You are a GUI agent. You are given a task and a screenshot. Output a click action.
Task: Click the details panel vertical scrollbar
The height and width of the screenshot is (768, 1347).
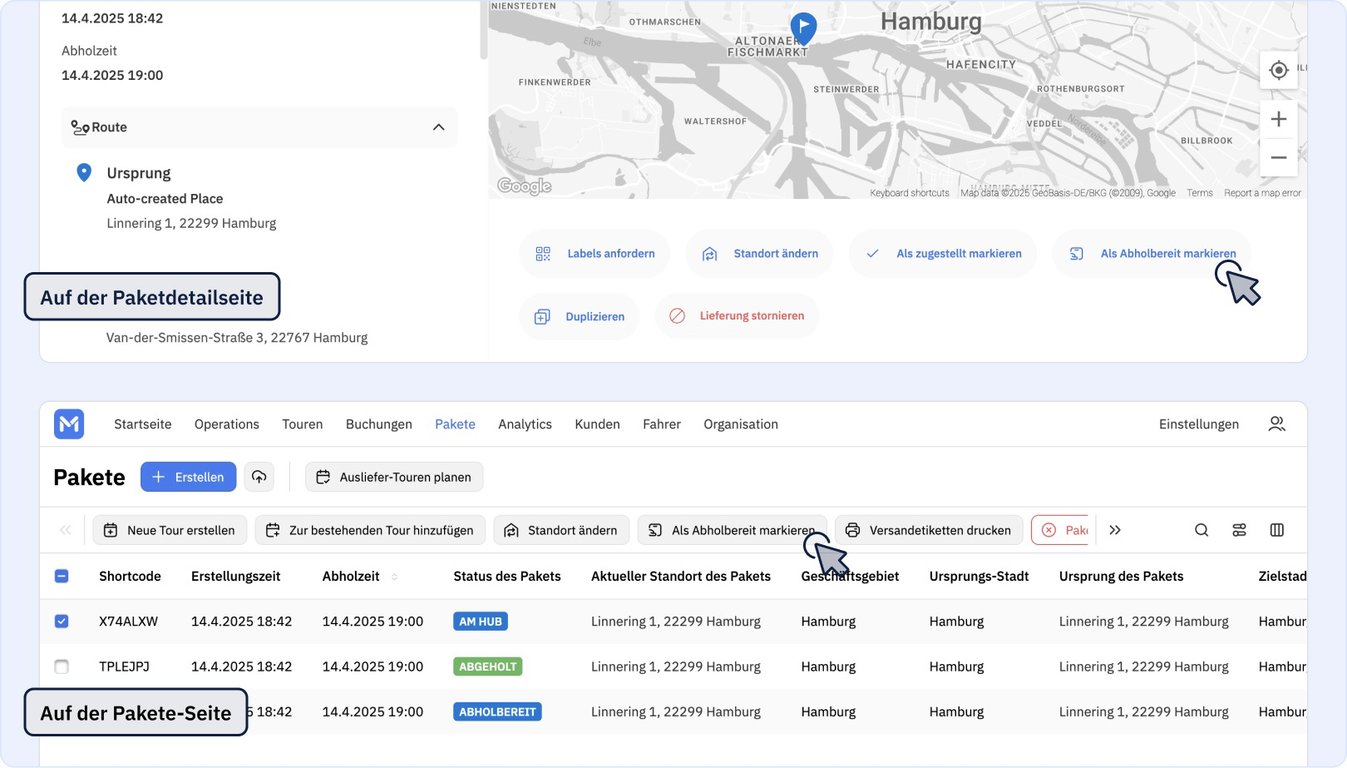click(484, 28)
